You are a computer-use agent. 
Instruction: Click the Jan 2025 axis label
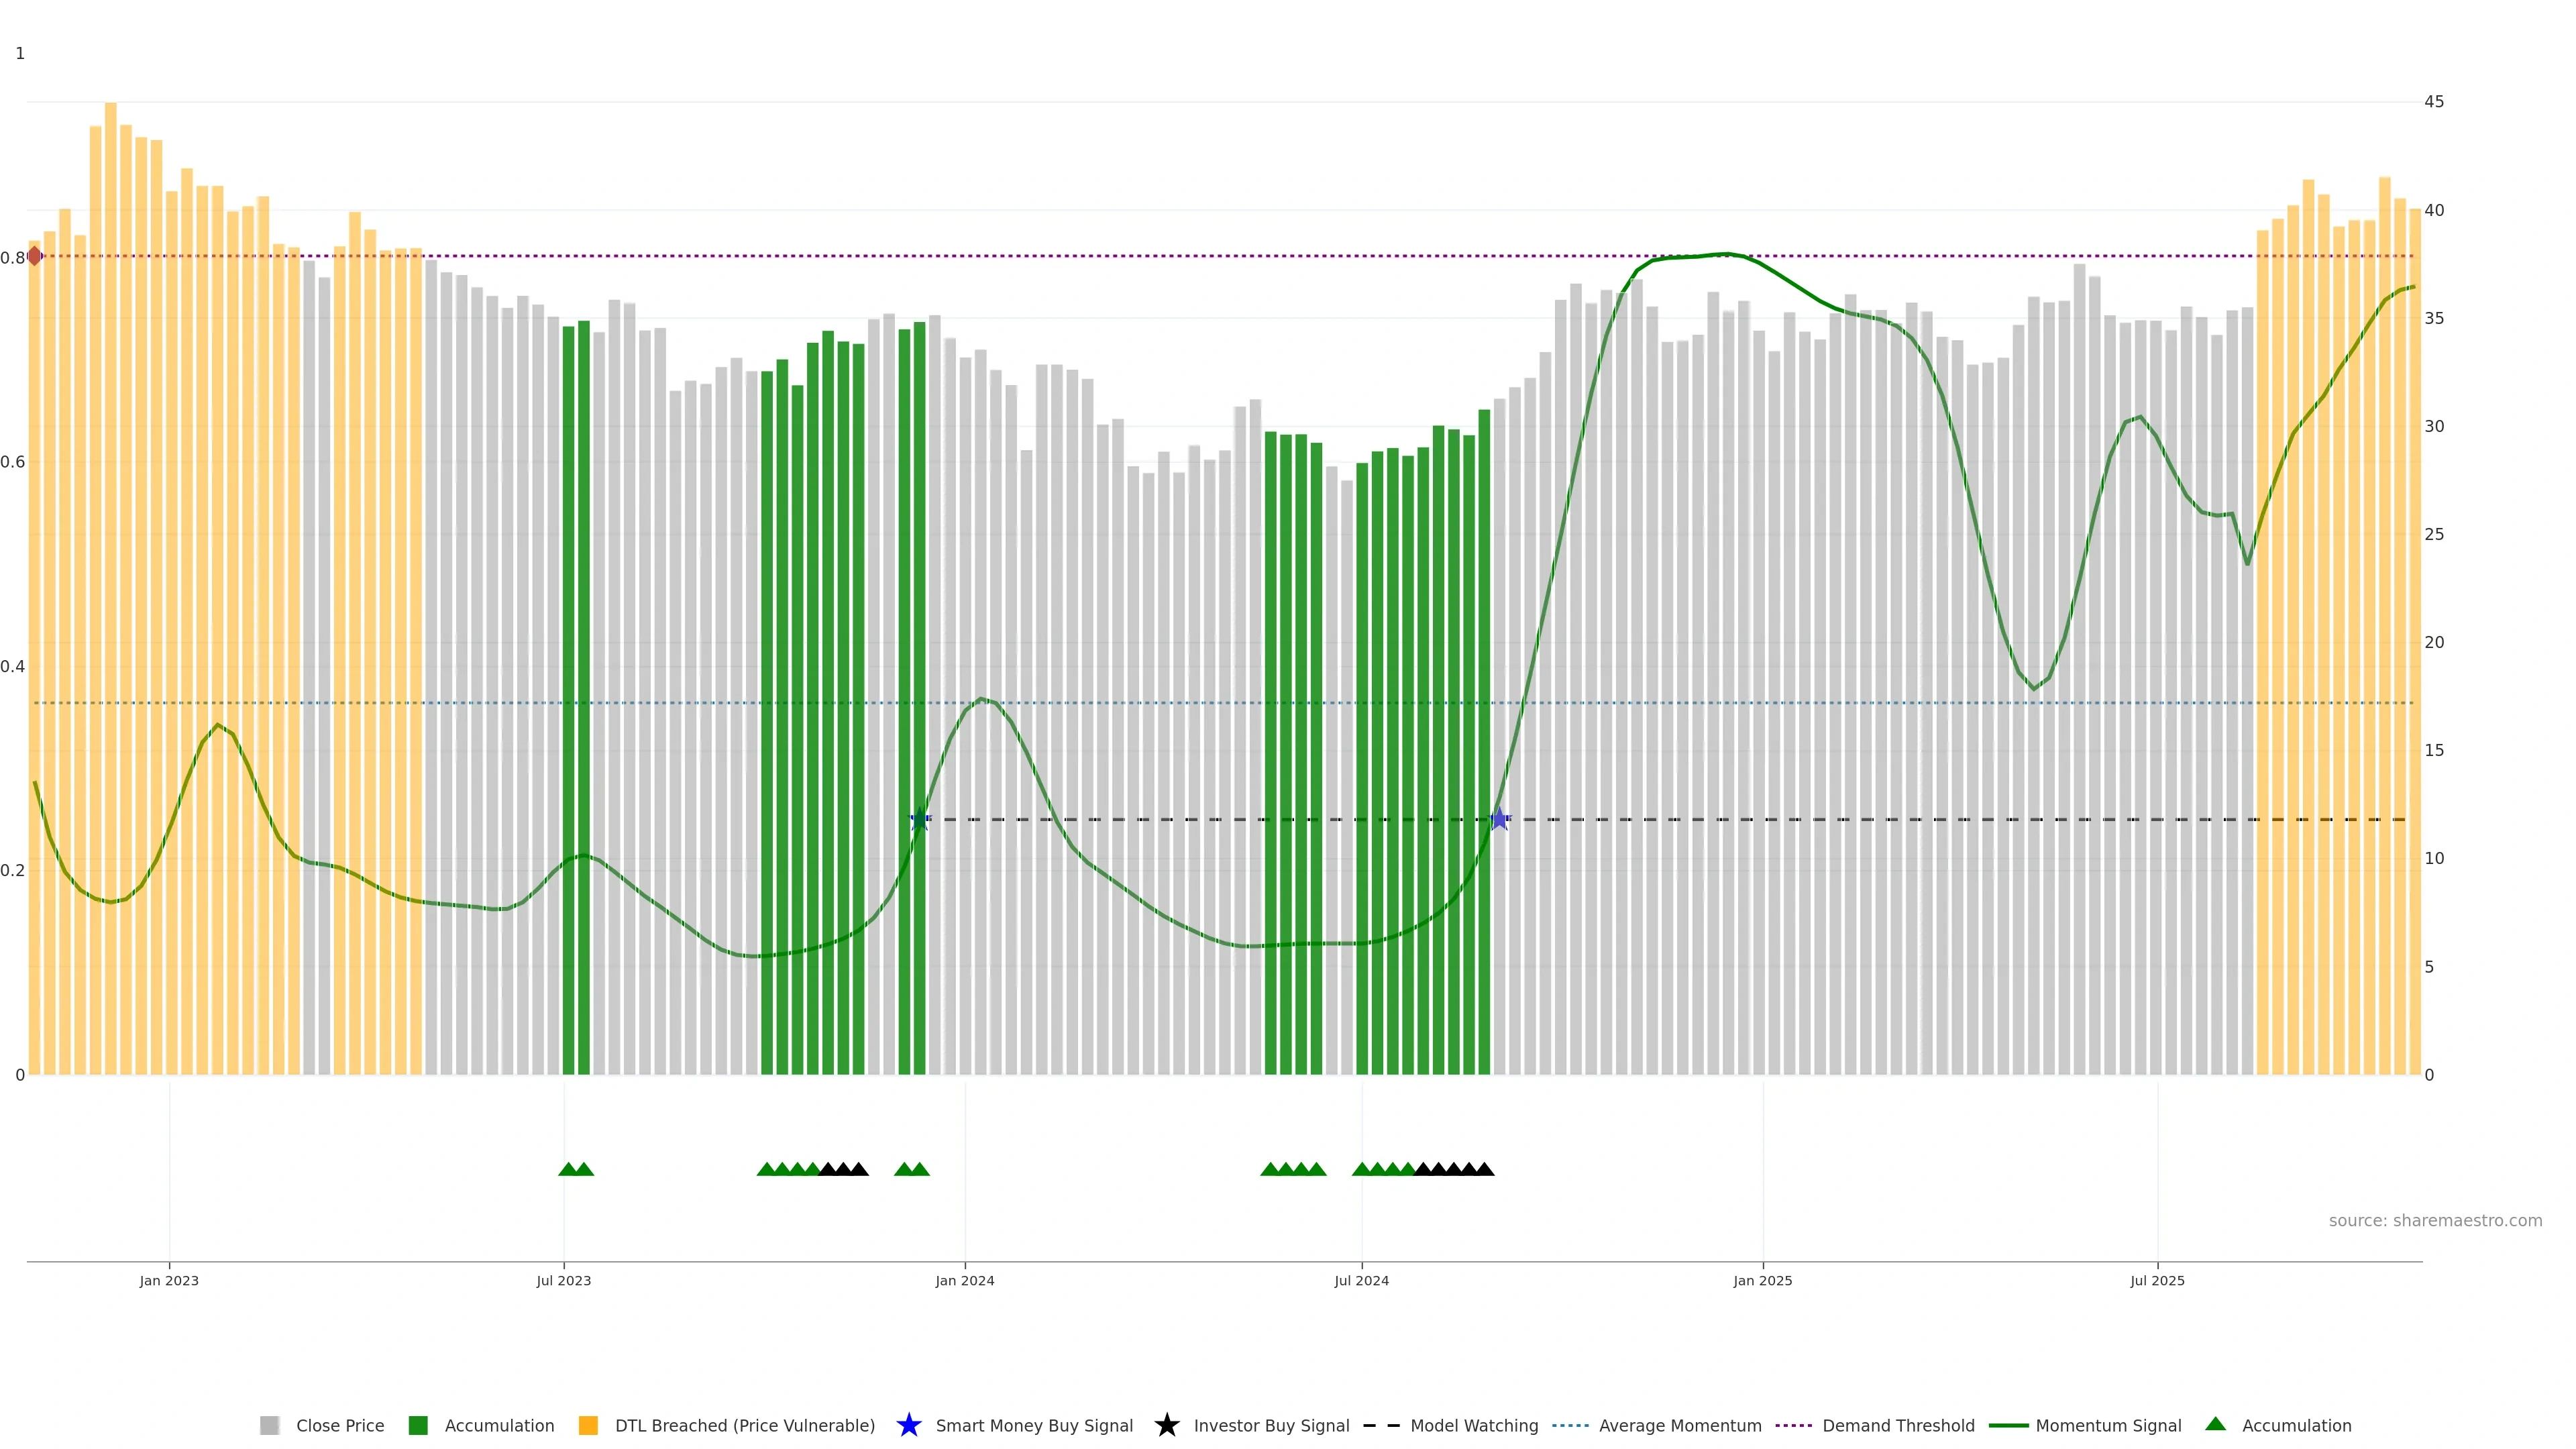(1762, 1280)
